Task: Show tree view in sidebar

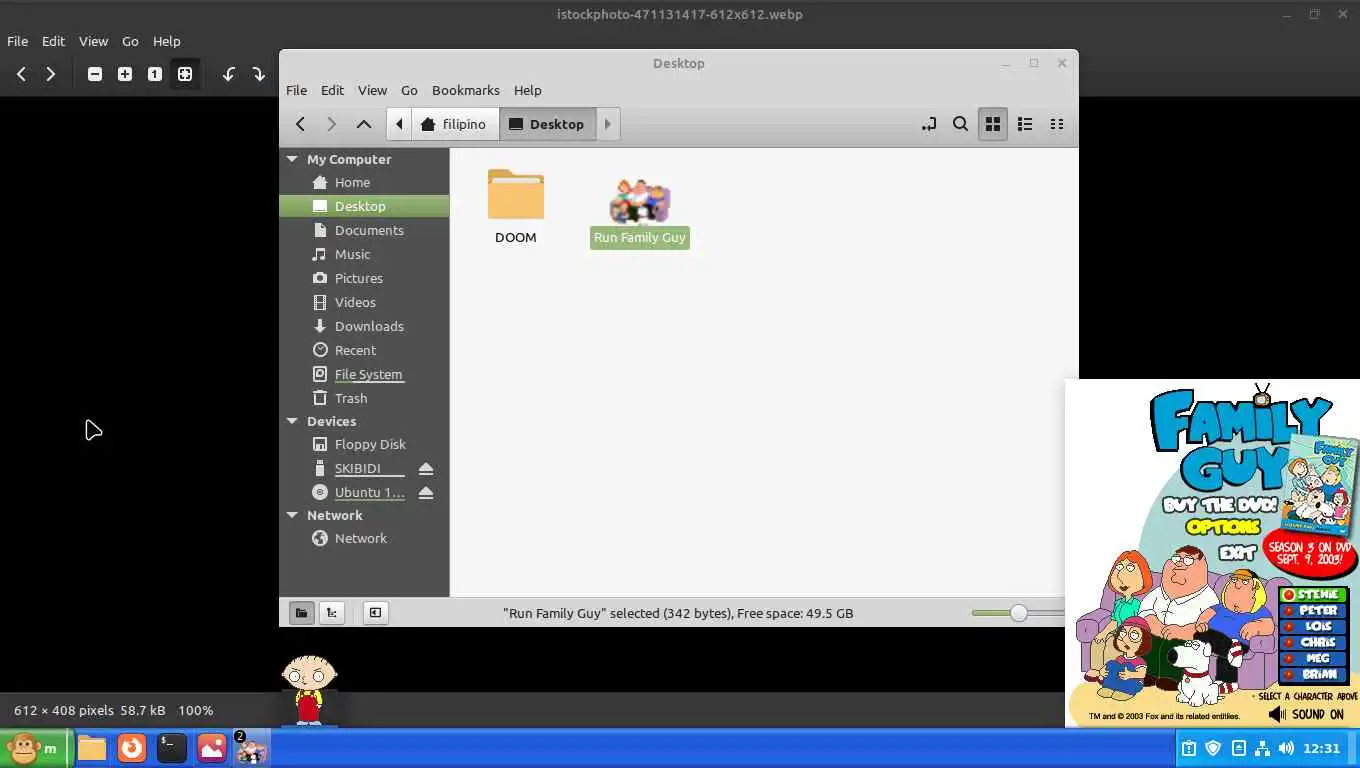Action: click(331, 613)
